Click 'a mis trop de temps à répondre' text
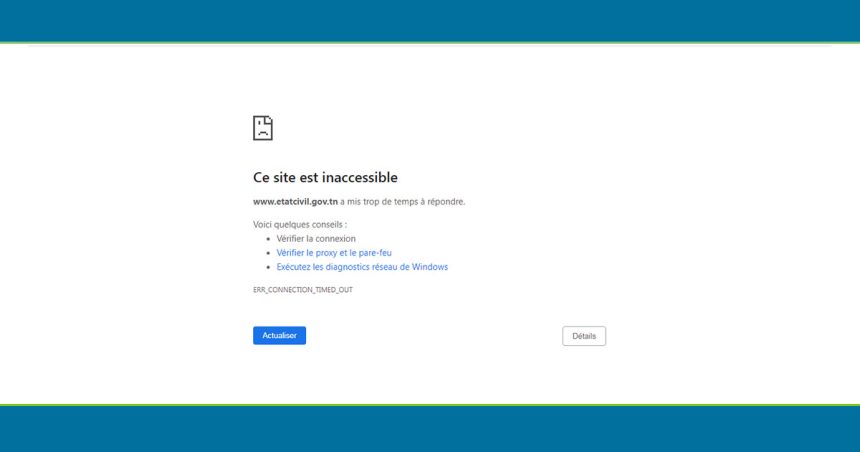The image size is (860, 452). (x=403, y=202)
